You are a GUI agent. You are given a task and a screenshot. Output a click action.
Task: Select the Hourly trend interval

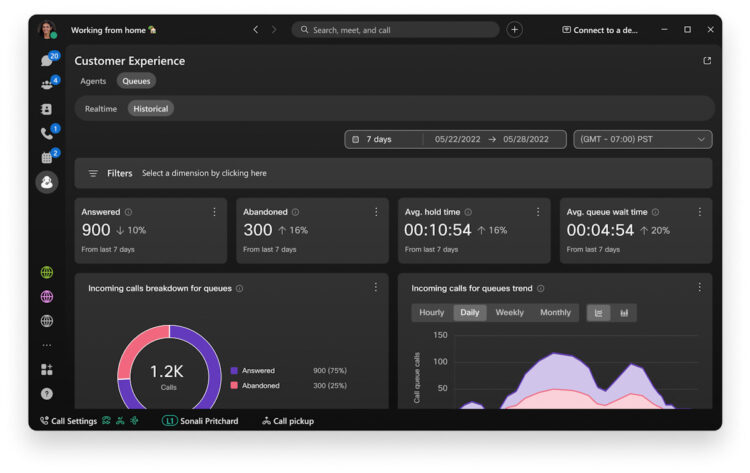point(432,313)
